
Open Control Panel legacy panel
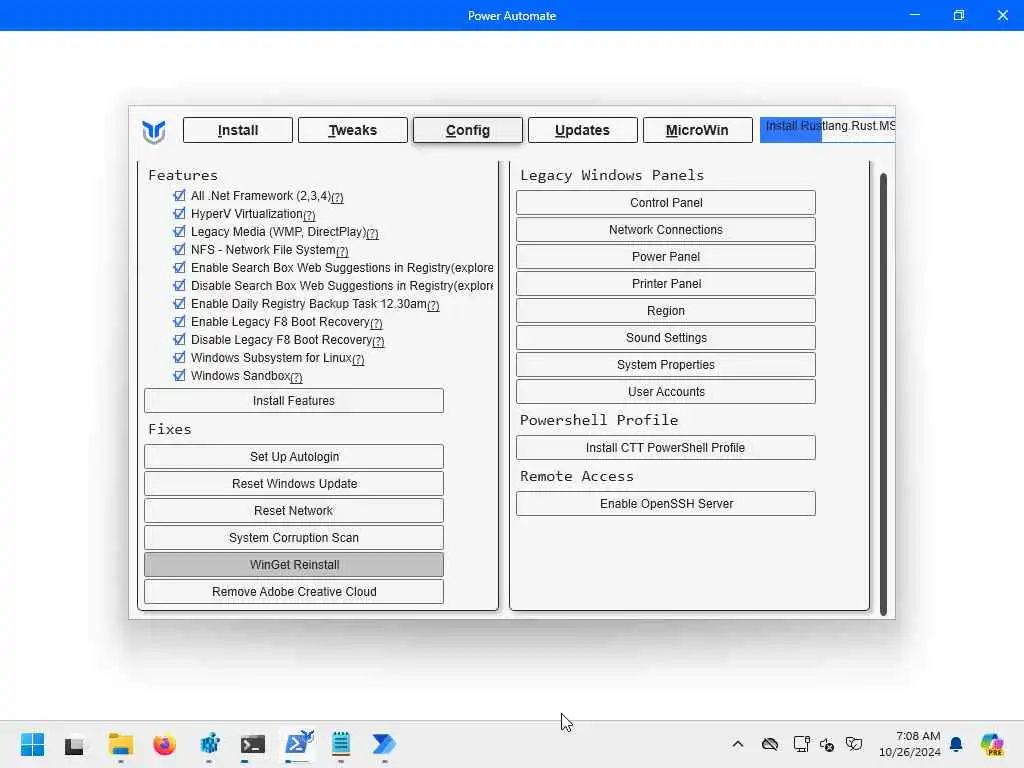click(x=665, y=202)
